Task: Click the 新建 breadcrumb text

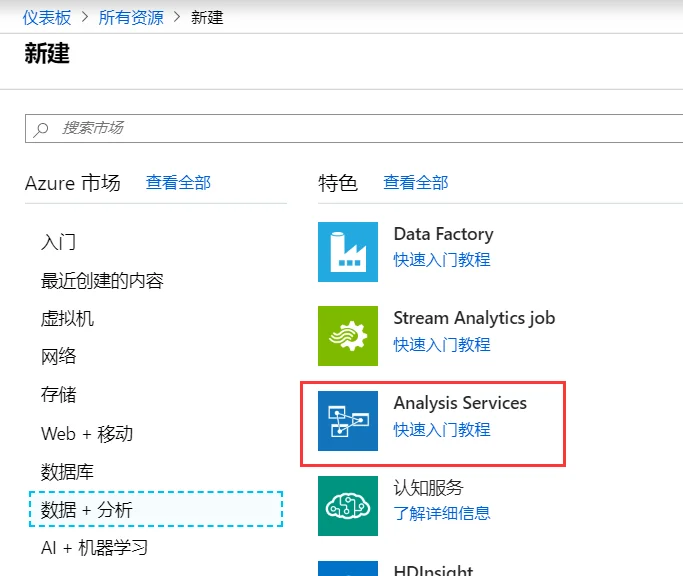Action: (207, 18)
